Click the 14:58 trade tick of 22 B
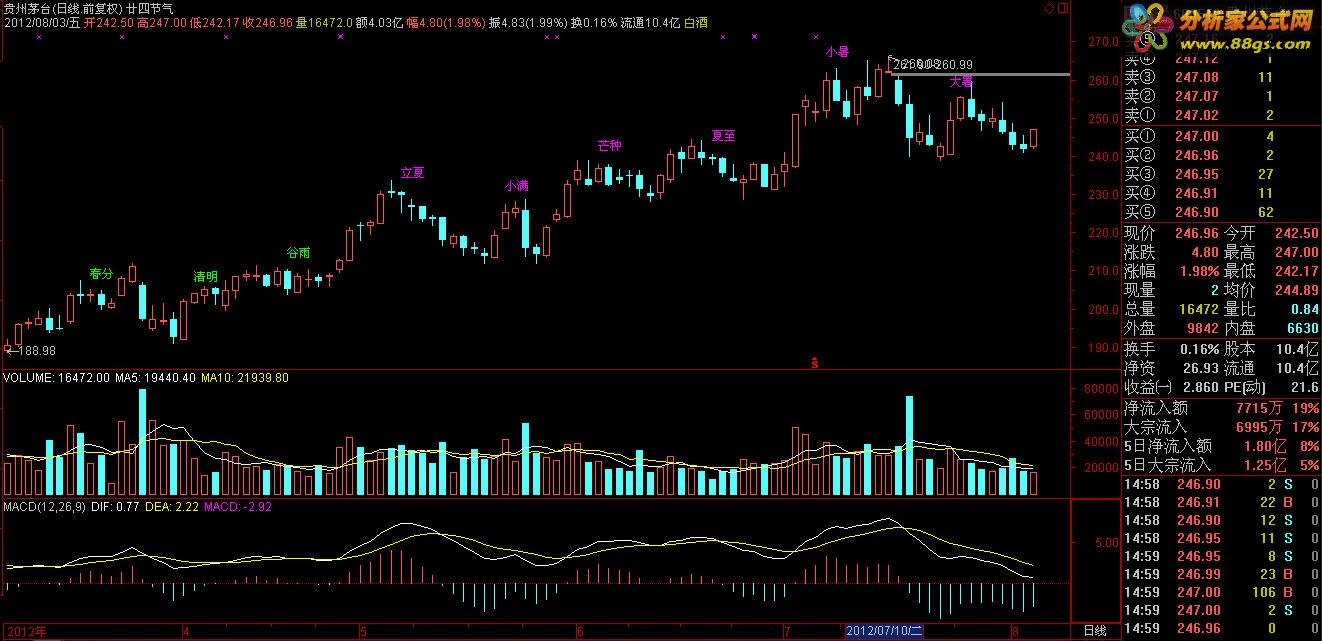The width and height of the screenshot is (1322, 641). [x=1222, y=502]
